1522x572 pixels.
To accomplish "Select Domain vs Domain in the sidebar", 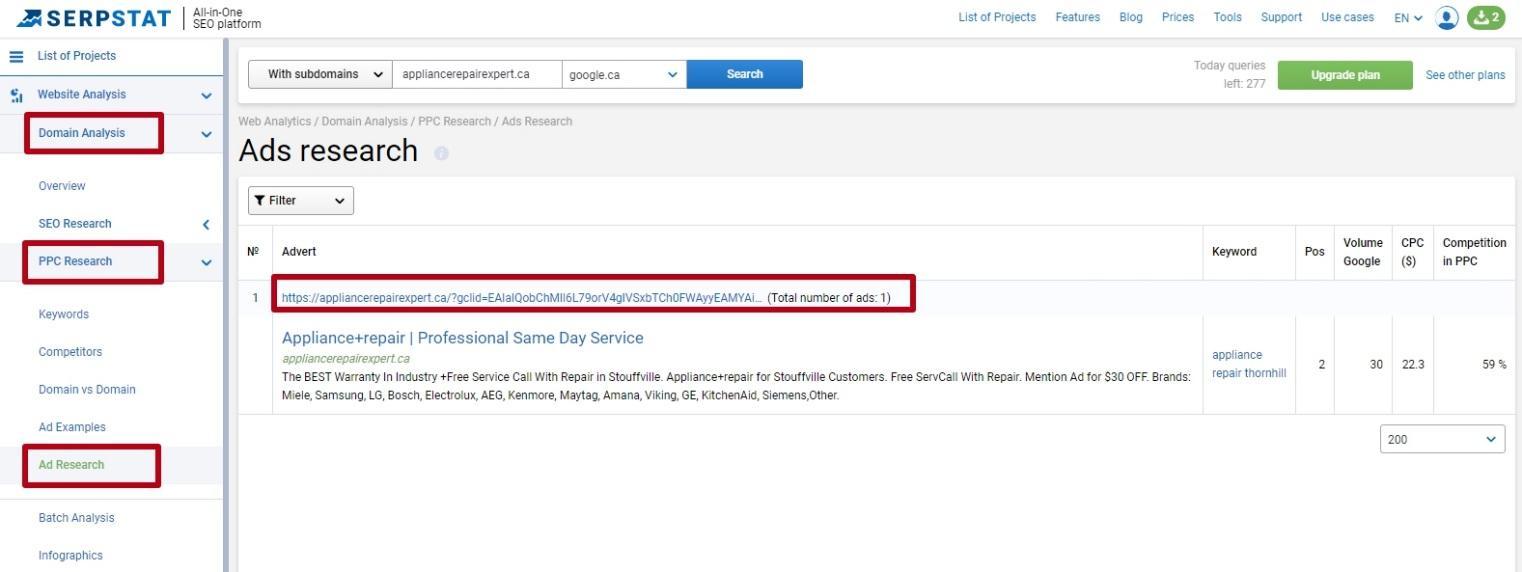I will [87, 390].
